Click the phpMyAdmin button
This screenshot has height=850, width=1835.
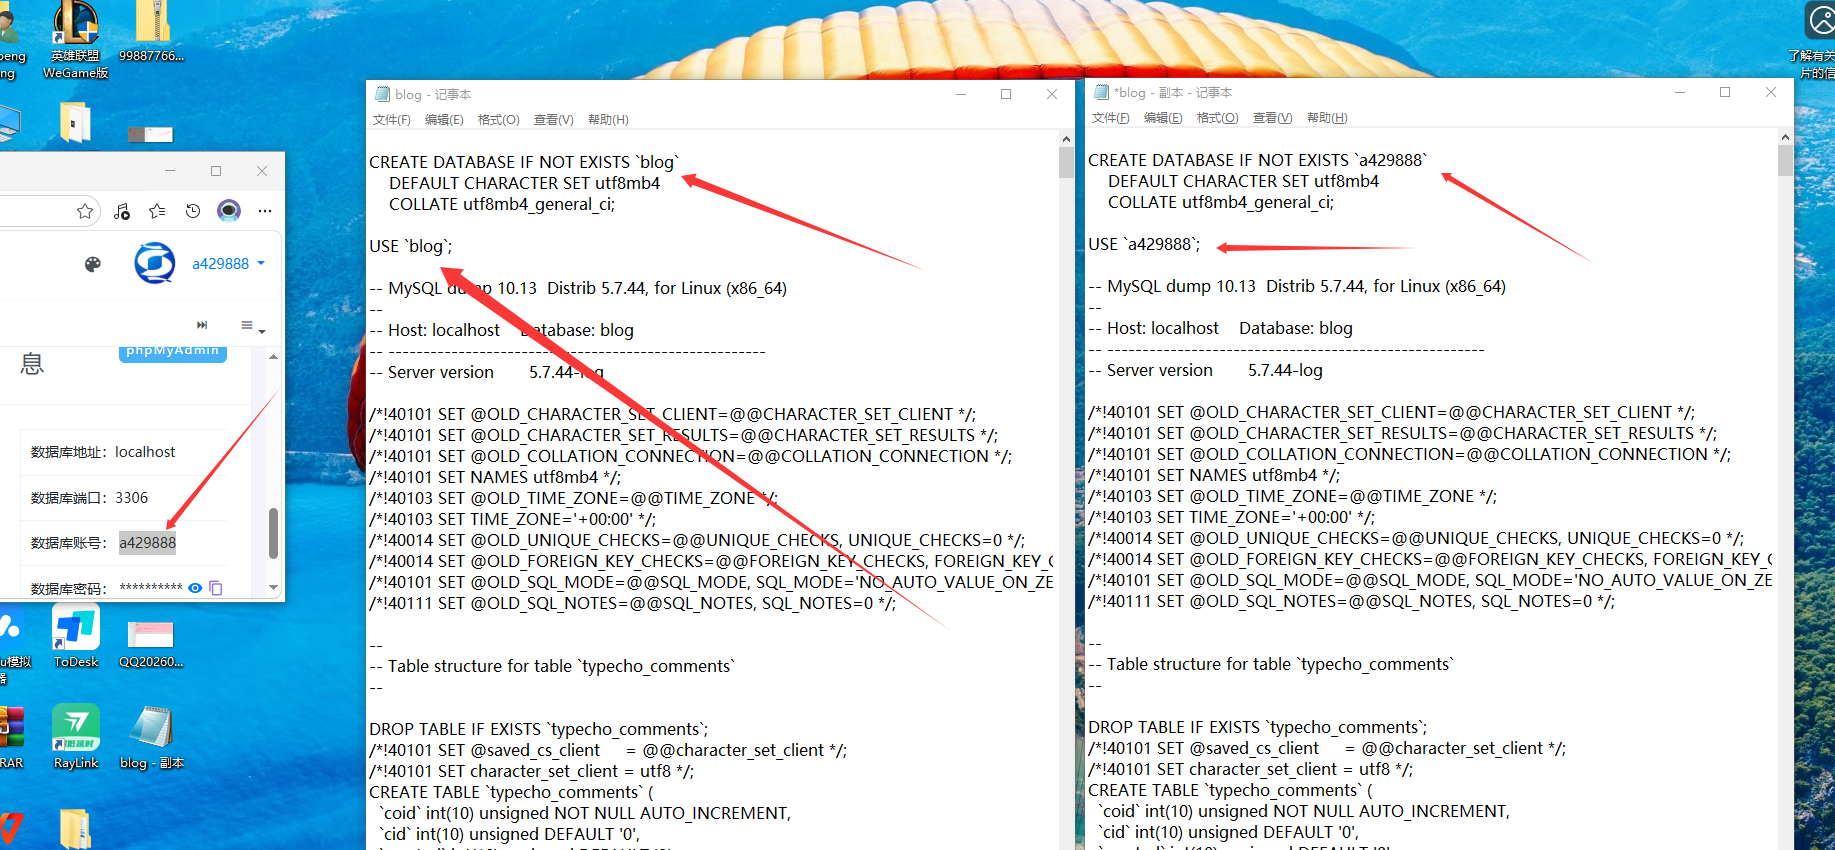(173, 351)
